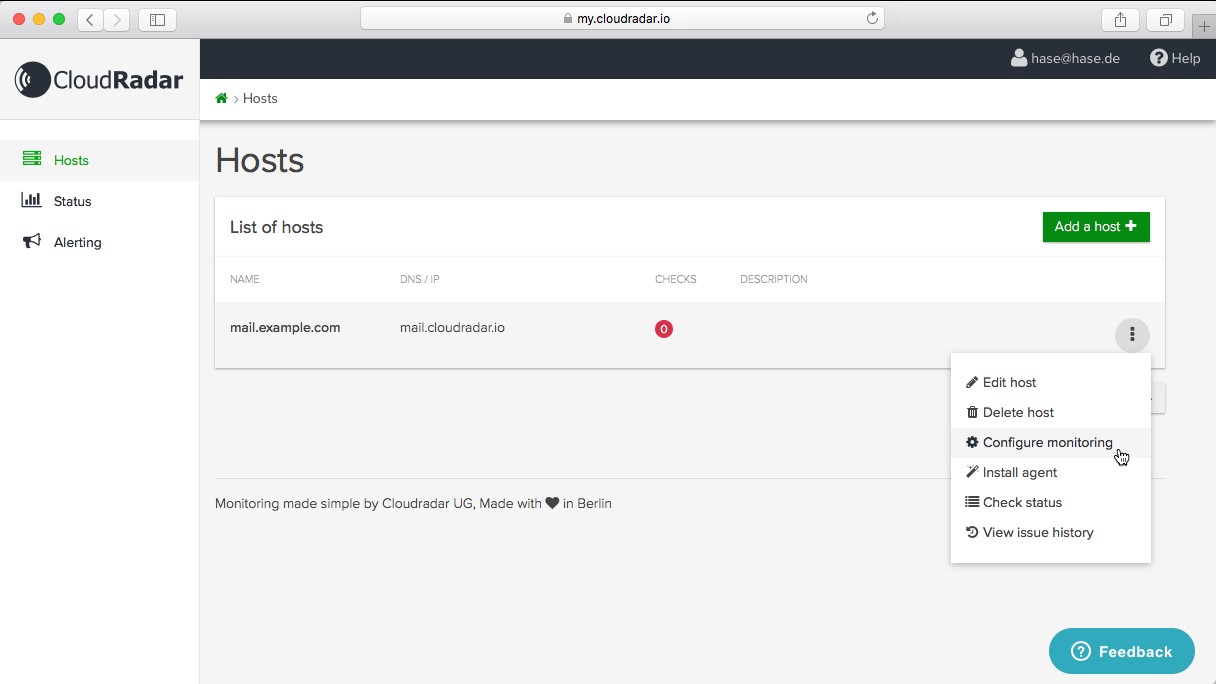Select Edit host from the menu

coord(1009,382)
